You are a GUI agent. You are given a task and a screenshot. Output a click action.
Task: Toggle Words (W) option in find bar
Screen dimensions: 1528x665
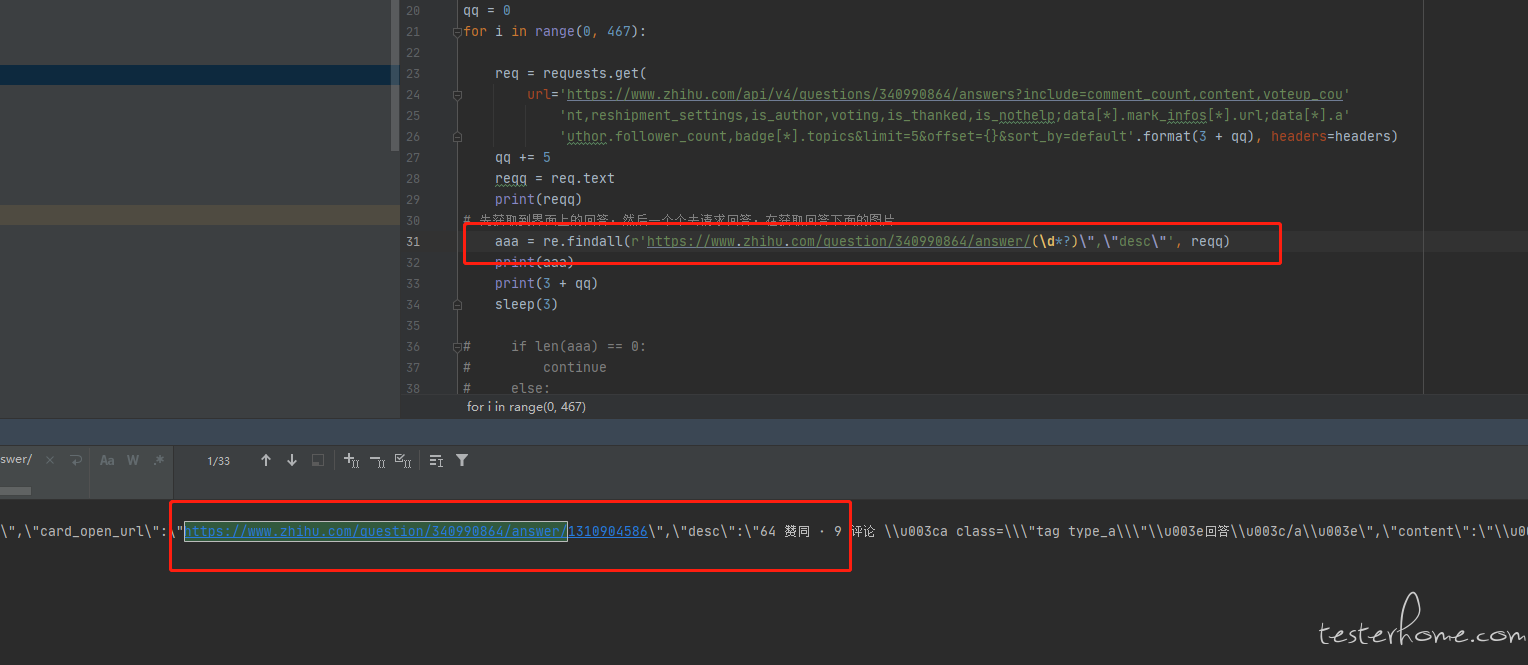[133, 460]
